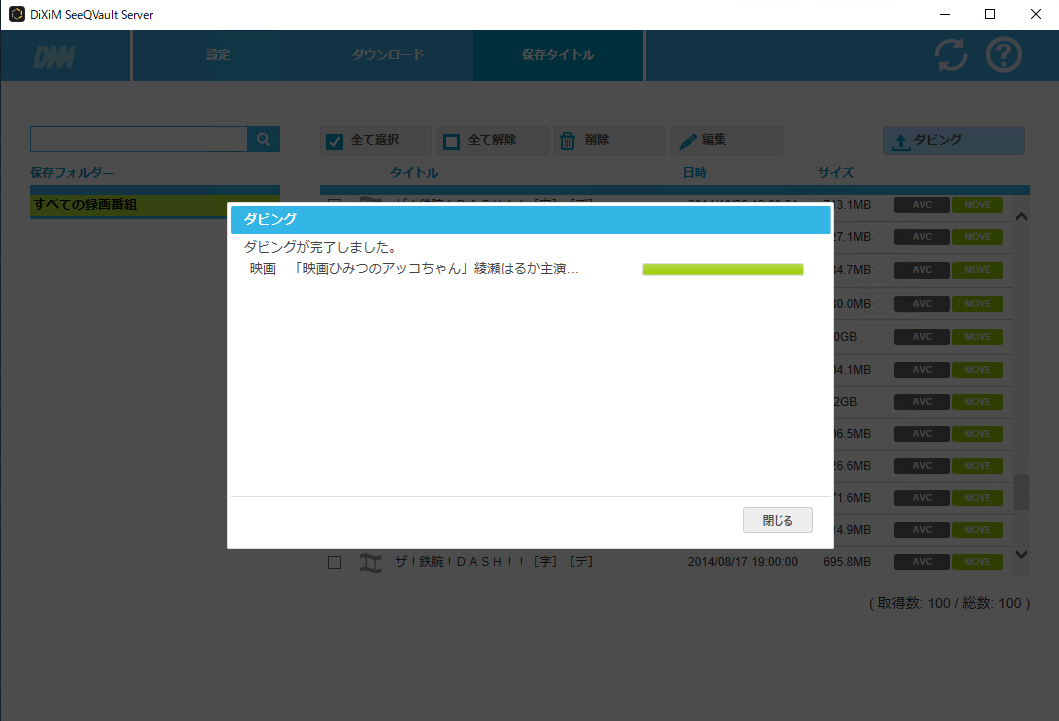Select すべての録画番組 folder

(x=154, y=205)
